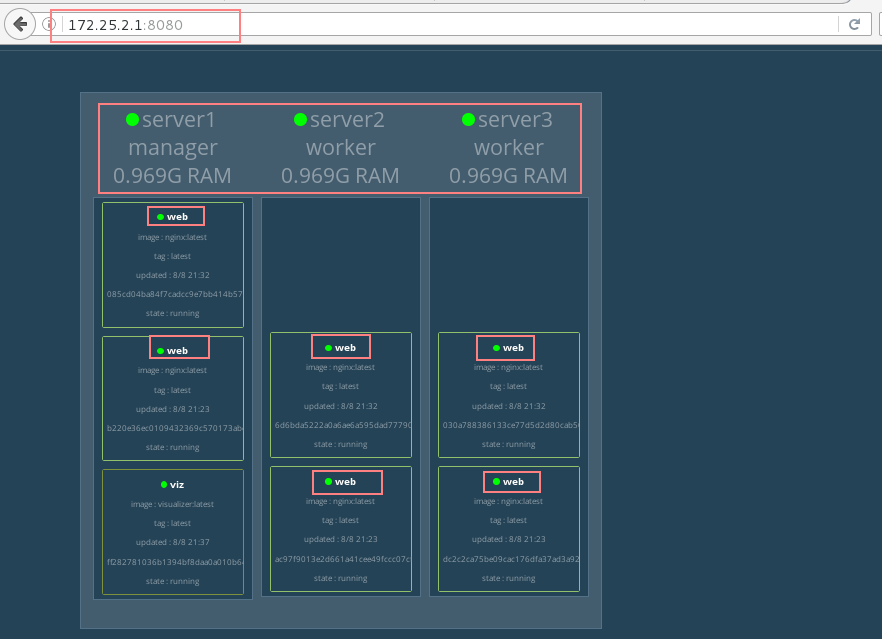The image size is (882, 639).
Task: Click the viz container title
Action: pyautogui.click(x=177, y=485)
